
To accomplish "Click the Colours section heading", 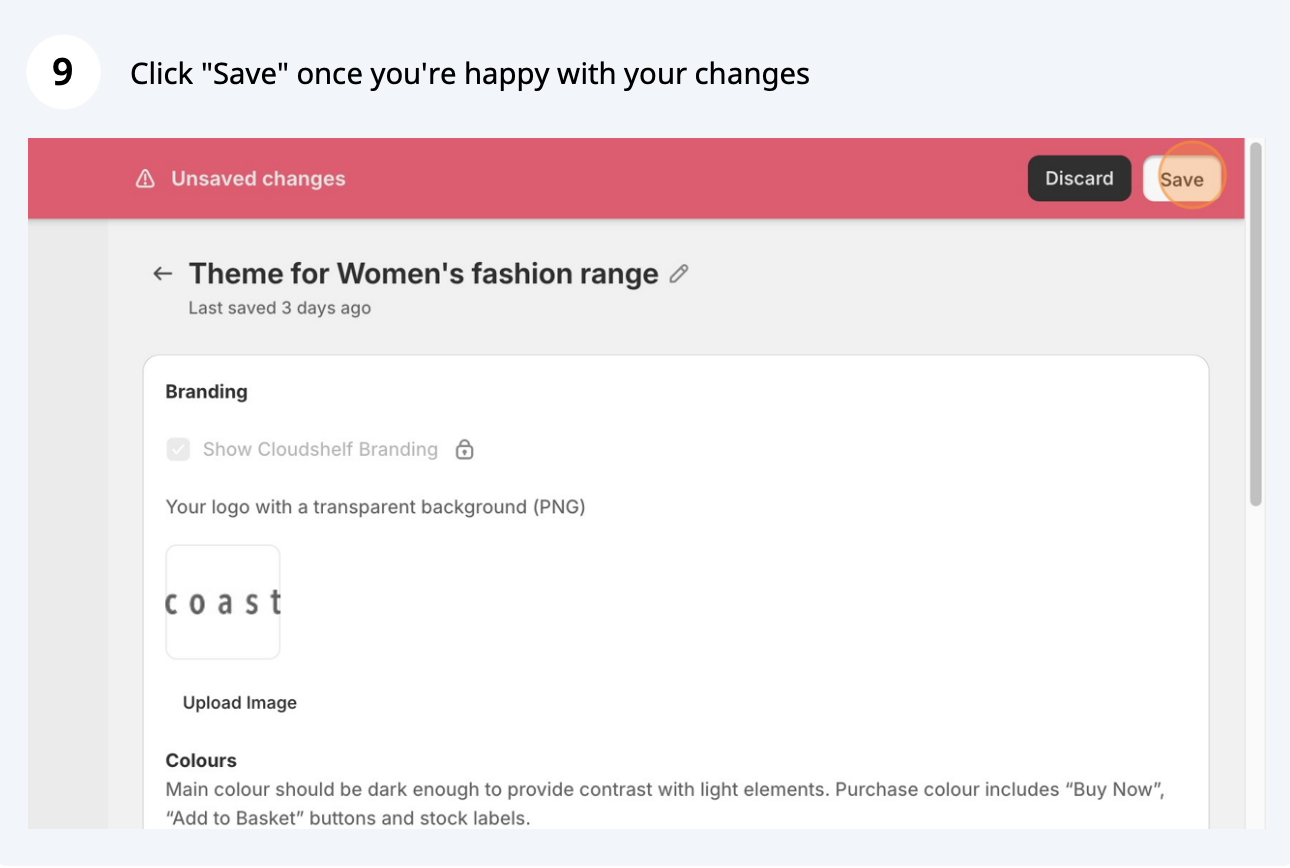I will tap(201, 761).
